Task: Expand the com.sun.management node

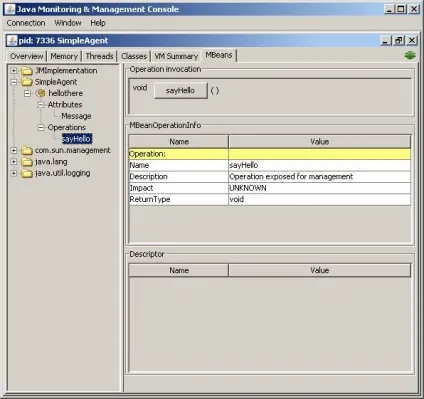Action: point(14,150)
